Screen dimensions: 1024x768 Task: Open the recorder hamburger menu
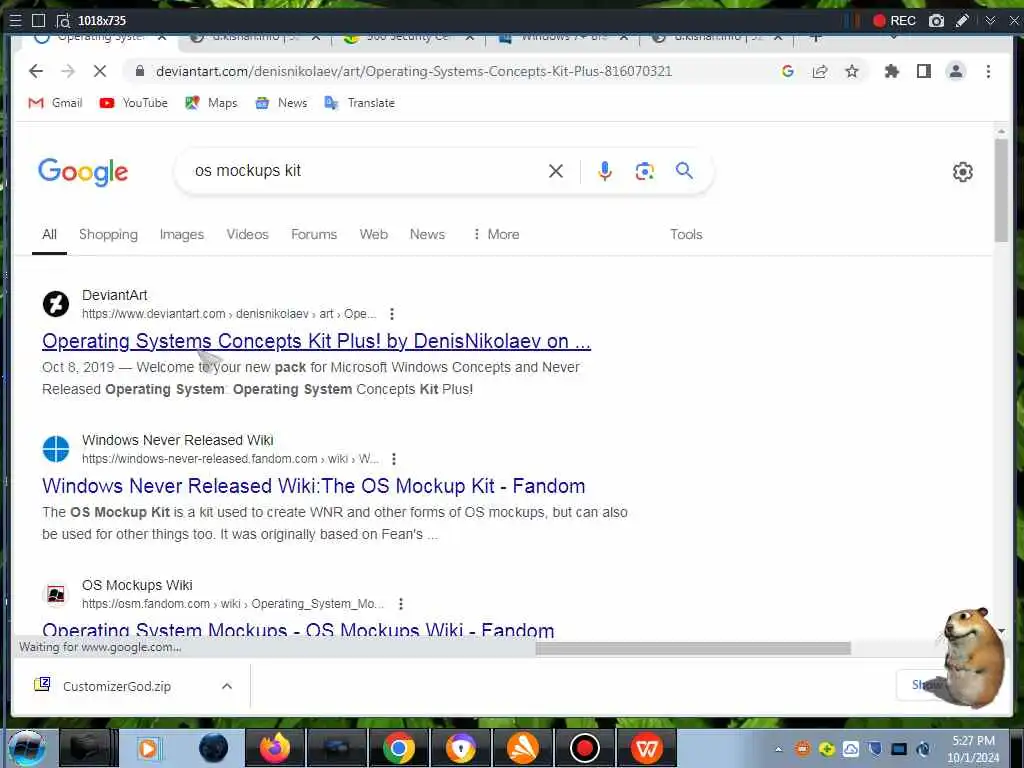(x=16, y=21)
